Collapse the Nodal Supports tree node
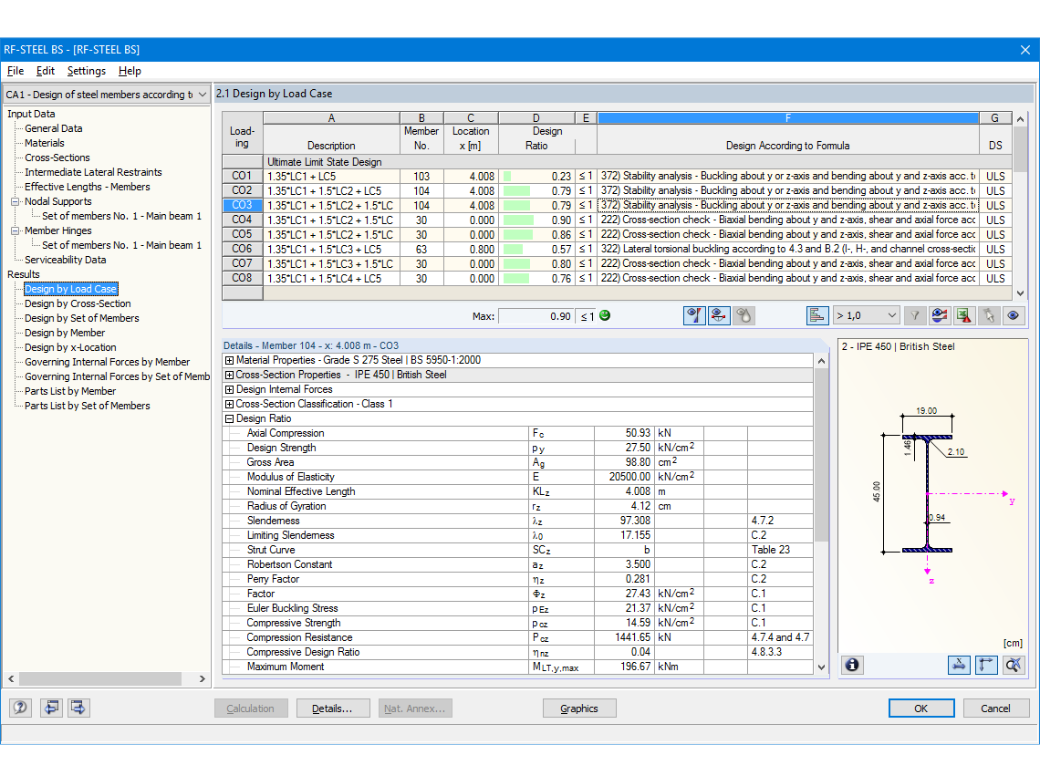Viewport: 1040px width, 782px height. coord(15,202)
